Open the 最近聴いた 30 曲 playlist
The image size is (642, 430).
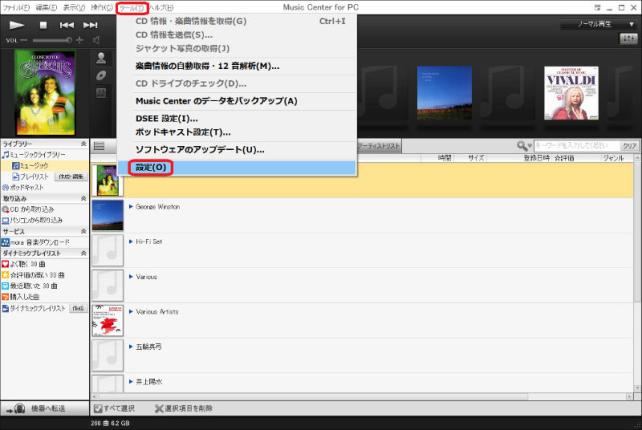pos(29,286)
